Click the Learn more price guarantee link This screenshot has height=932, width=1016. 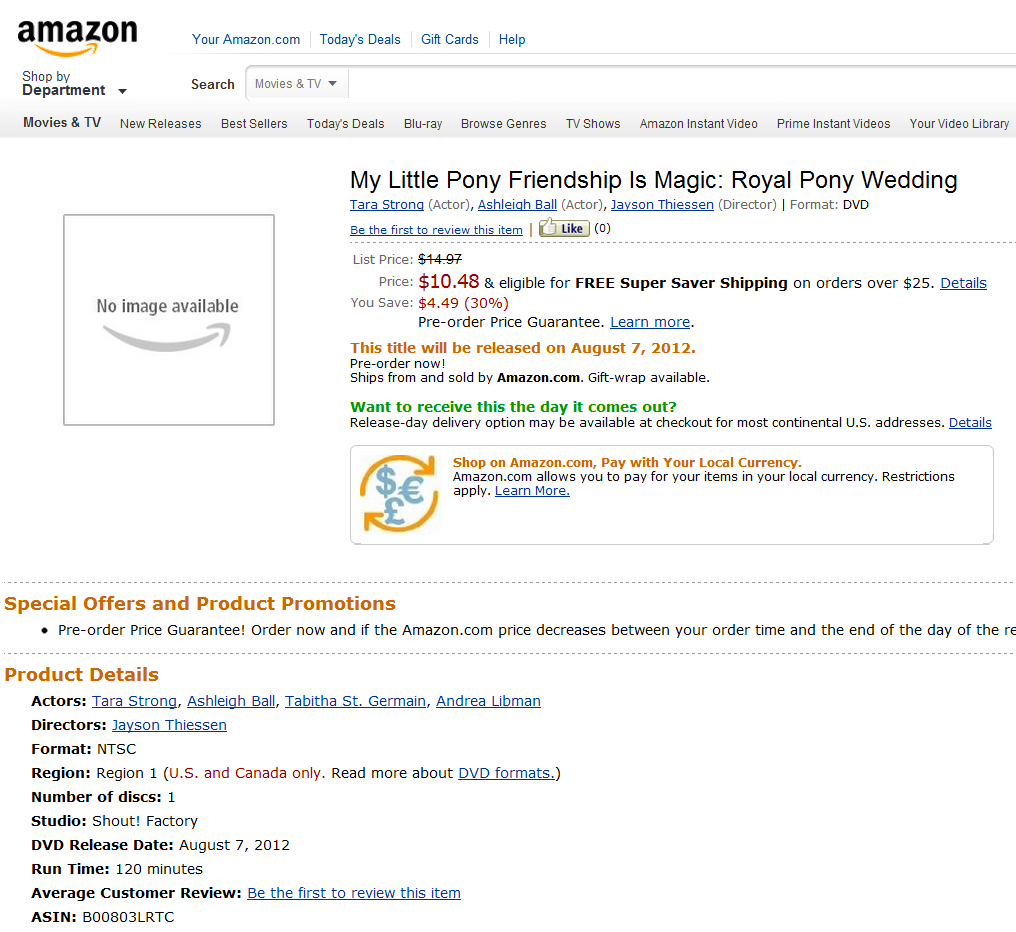650,323
